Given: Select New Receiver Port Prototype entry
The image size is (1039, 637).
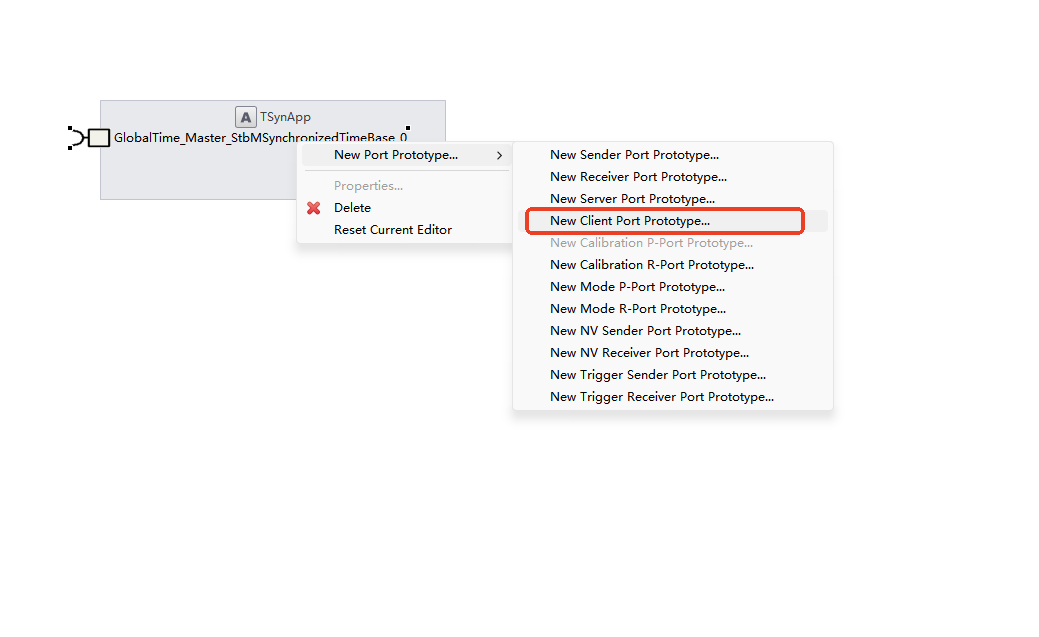Looking at the screenshot, I should click(x=638, y=177).
